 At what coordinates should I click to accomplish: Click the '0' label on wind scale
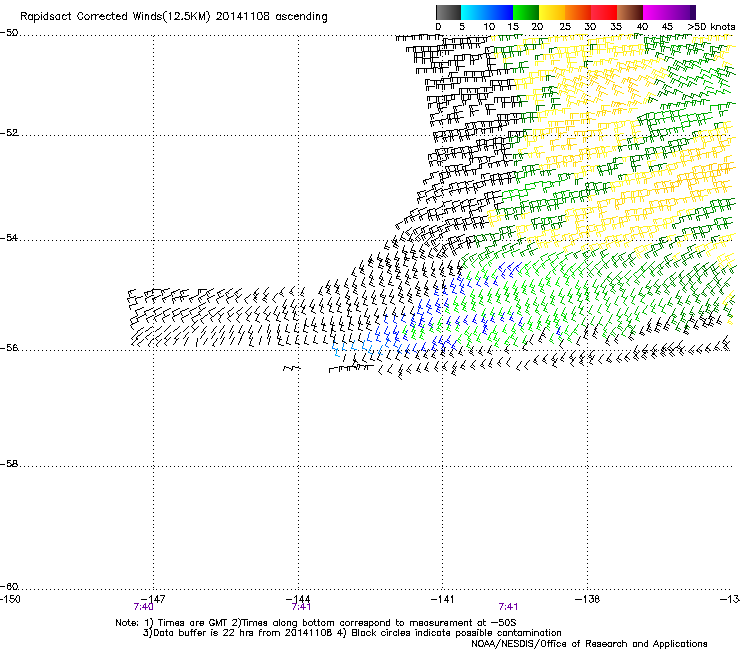(x=438, y=27)
